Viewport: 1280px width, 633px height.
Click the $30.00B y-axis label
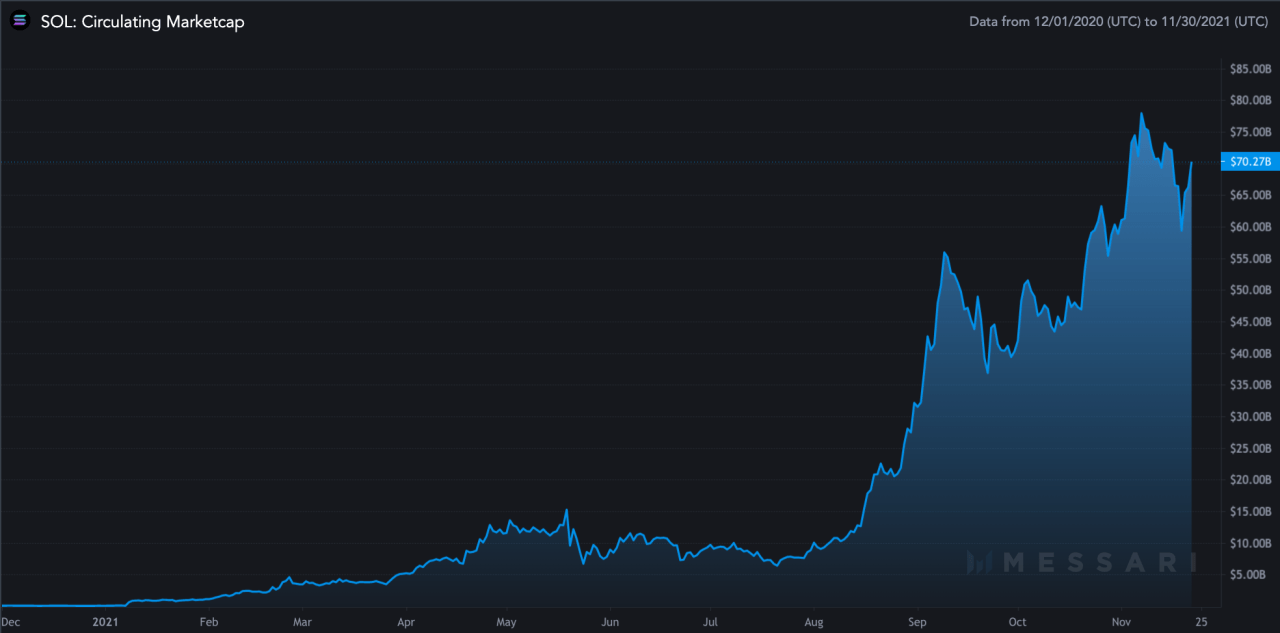point(1250,416)
